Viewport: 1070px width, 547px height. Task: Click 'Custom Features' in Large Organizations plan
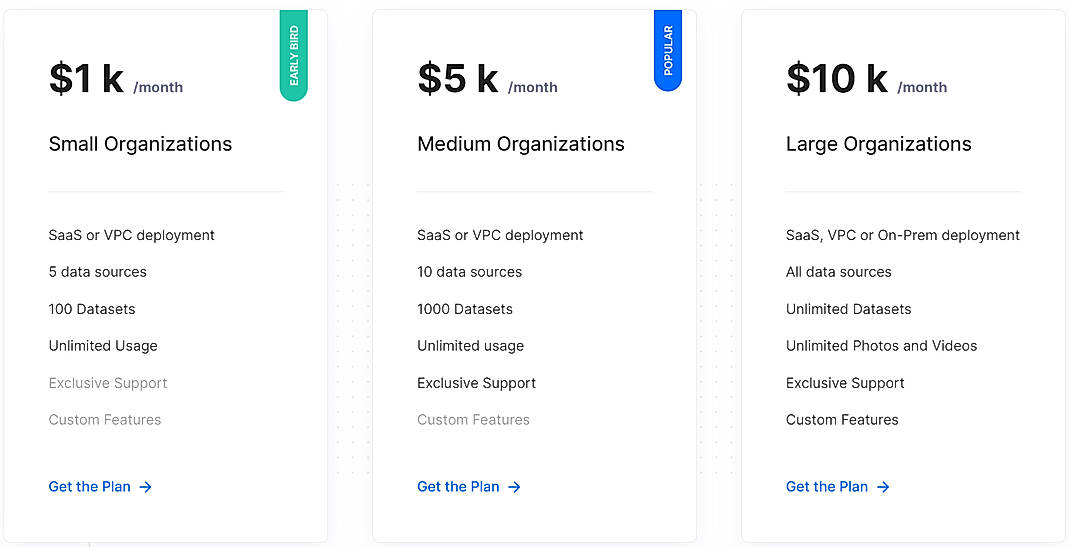pyautogui.click(x=842, y=419)
